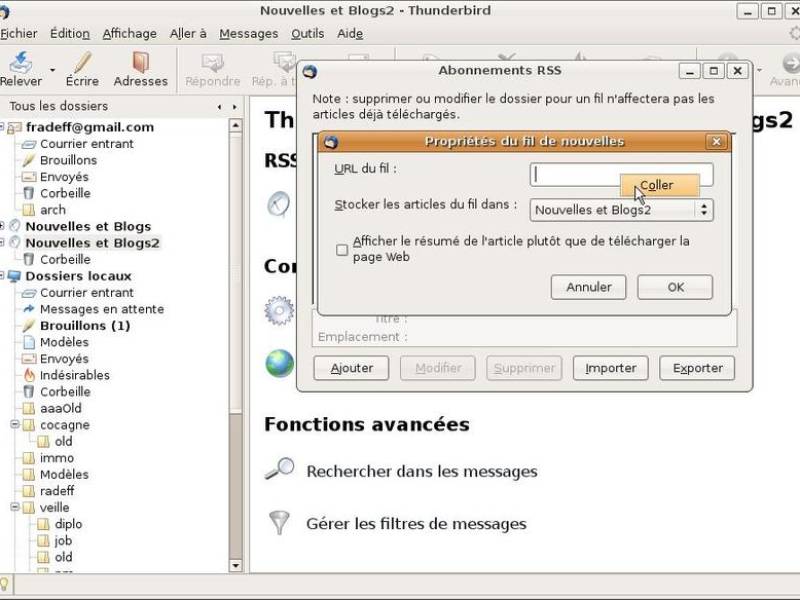Screen dimensions: 800x600
Task: Click the Importer button
Action: point(611,368)
